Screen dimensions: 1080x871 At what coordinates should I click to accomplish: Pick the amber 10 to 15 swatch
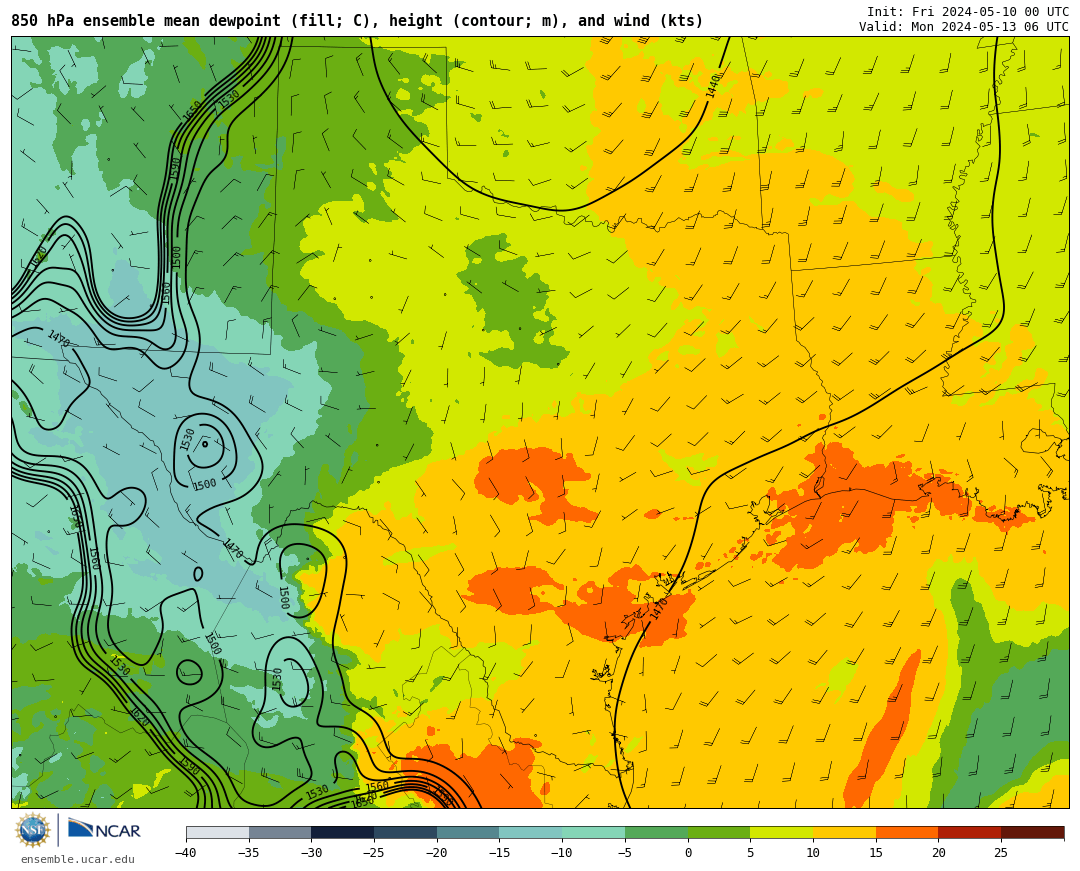click(844, 832)
